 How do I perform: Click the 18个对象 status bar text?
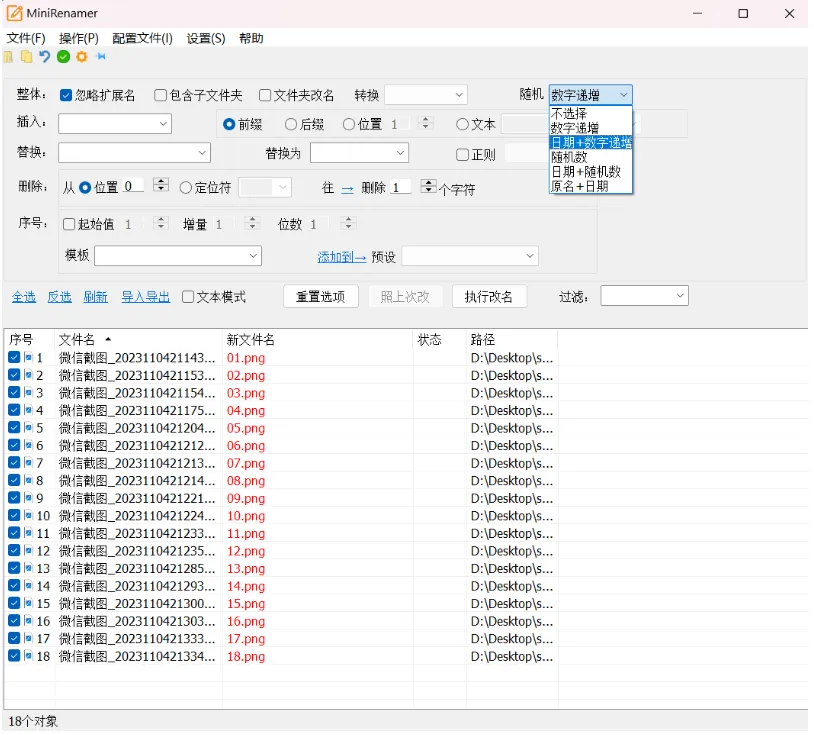(x=33, y=721)
